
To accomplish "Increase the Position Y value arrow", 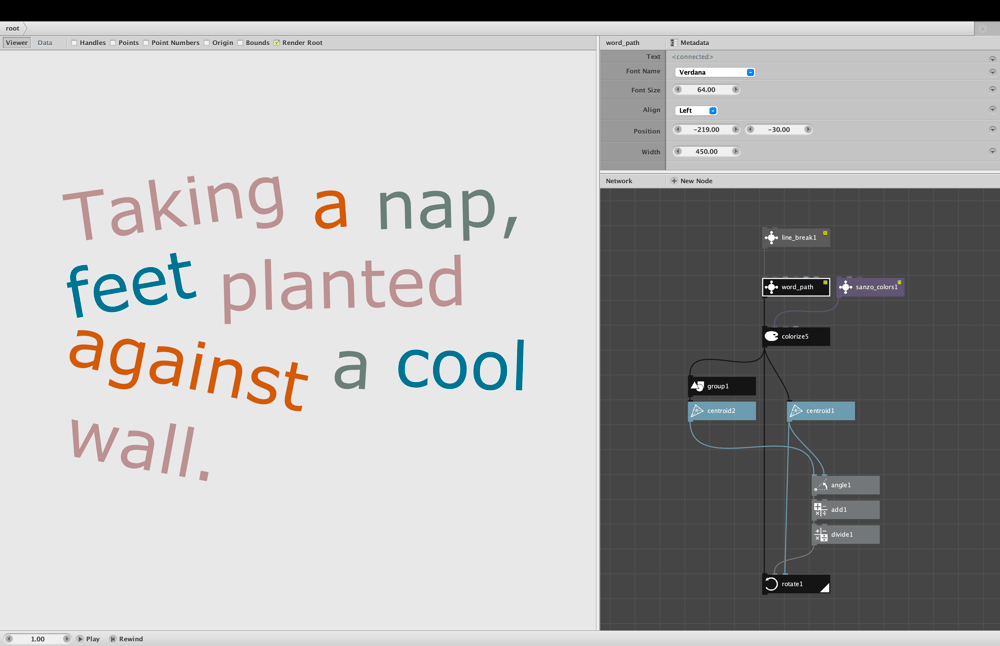I will coord(808,129).
